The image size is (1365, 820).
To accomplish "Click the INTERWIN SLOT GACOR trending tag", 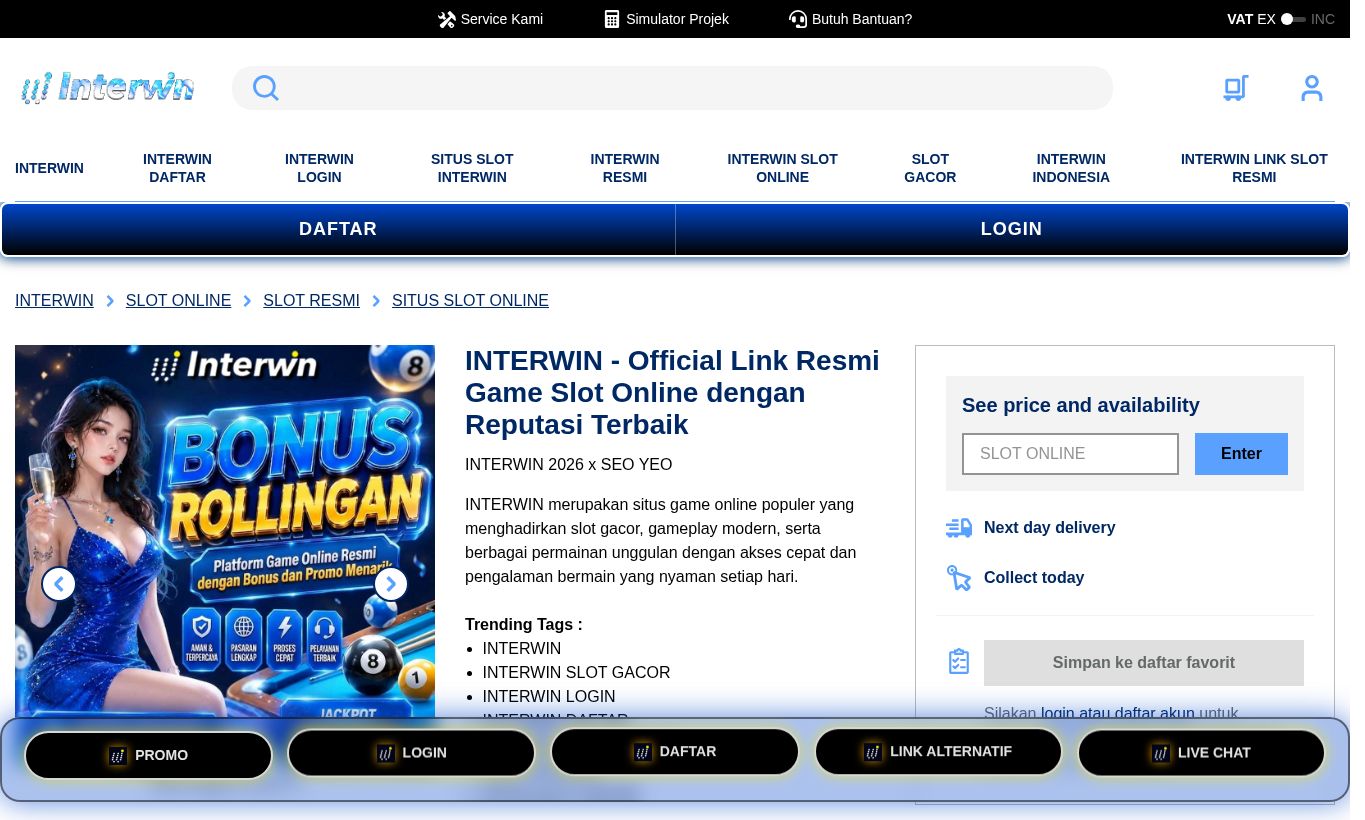I will [576, 673].
